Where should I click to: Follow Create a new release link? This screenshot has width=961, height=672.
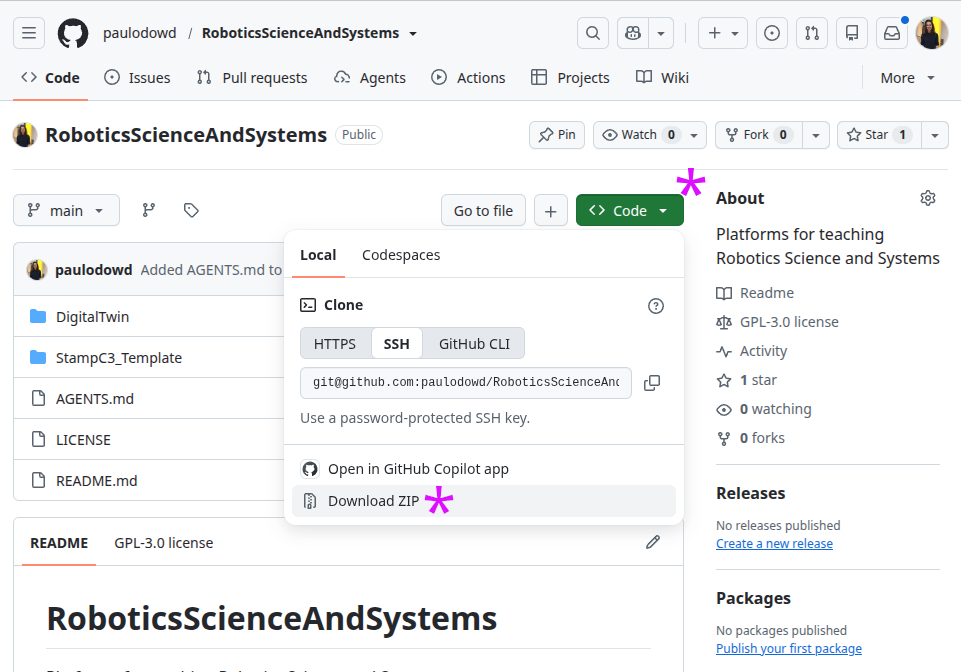[x=774, y=543]
